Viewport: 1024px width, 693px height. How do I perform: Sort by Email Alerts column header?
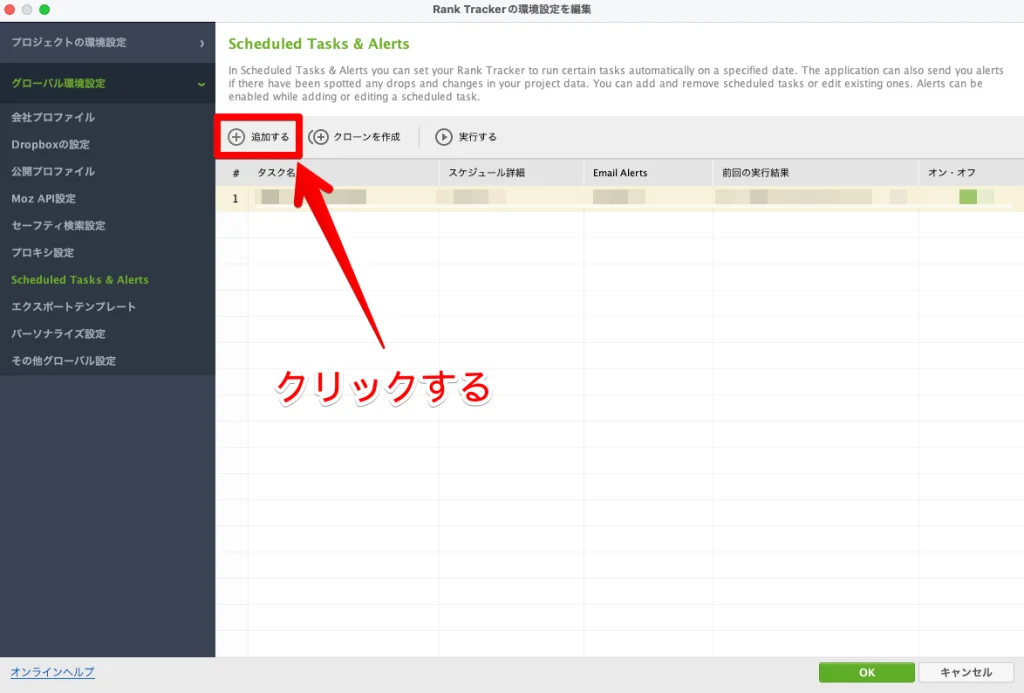pyautogui.click(x=648, y=172)
